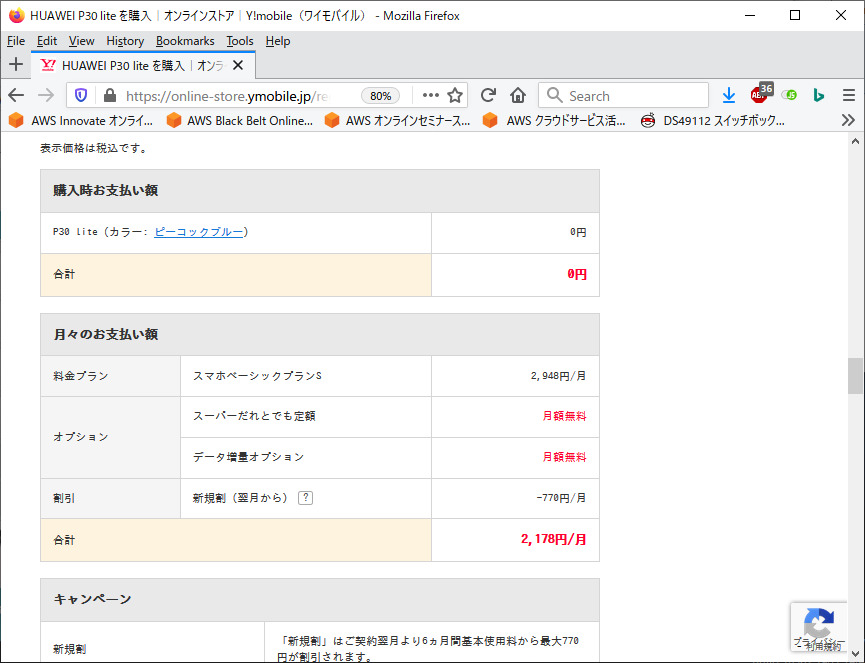Open the Adblock Plus extension icon
865x663 pixels.
[761, 94]
